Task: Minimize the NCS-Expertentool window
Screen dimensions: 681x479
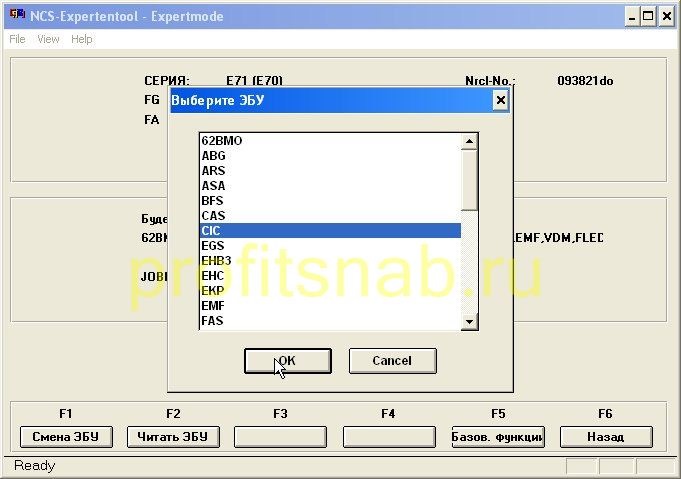Action: click(x=632, y=17)
